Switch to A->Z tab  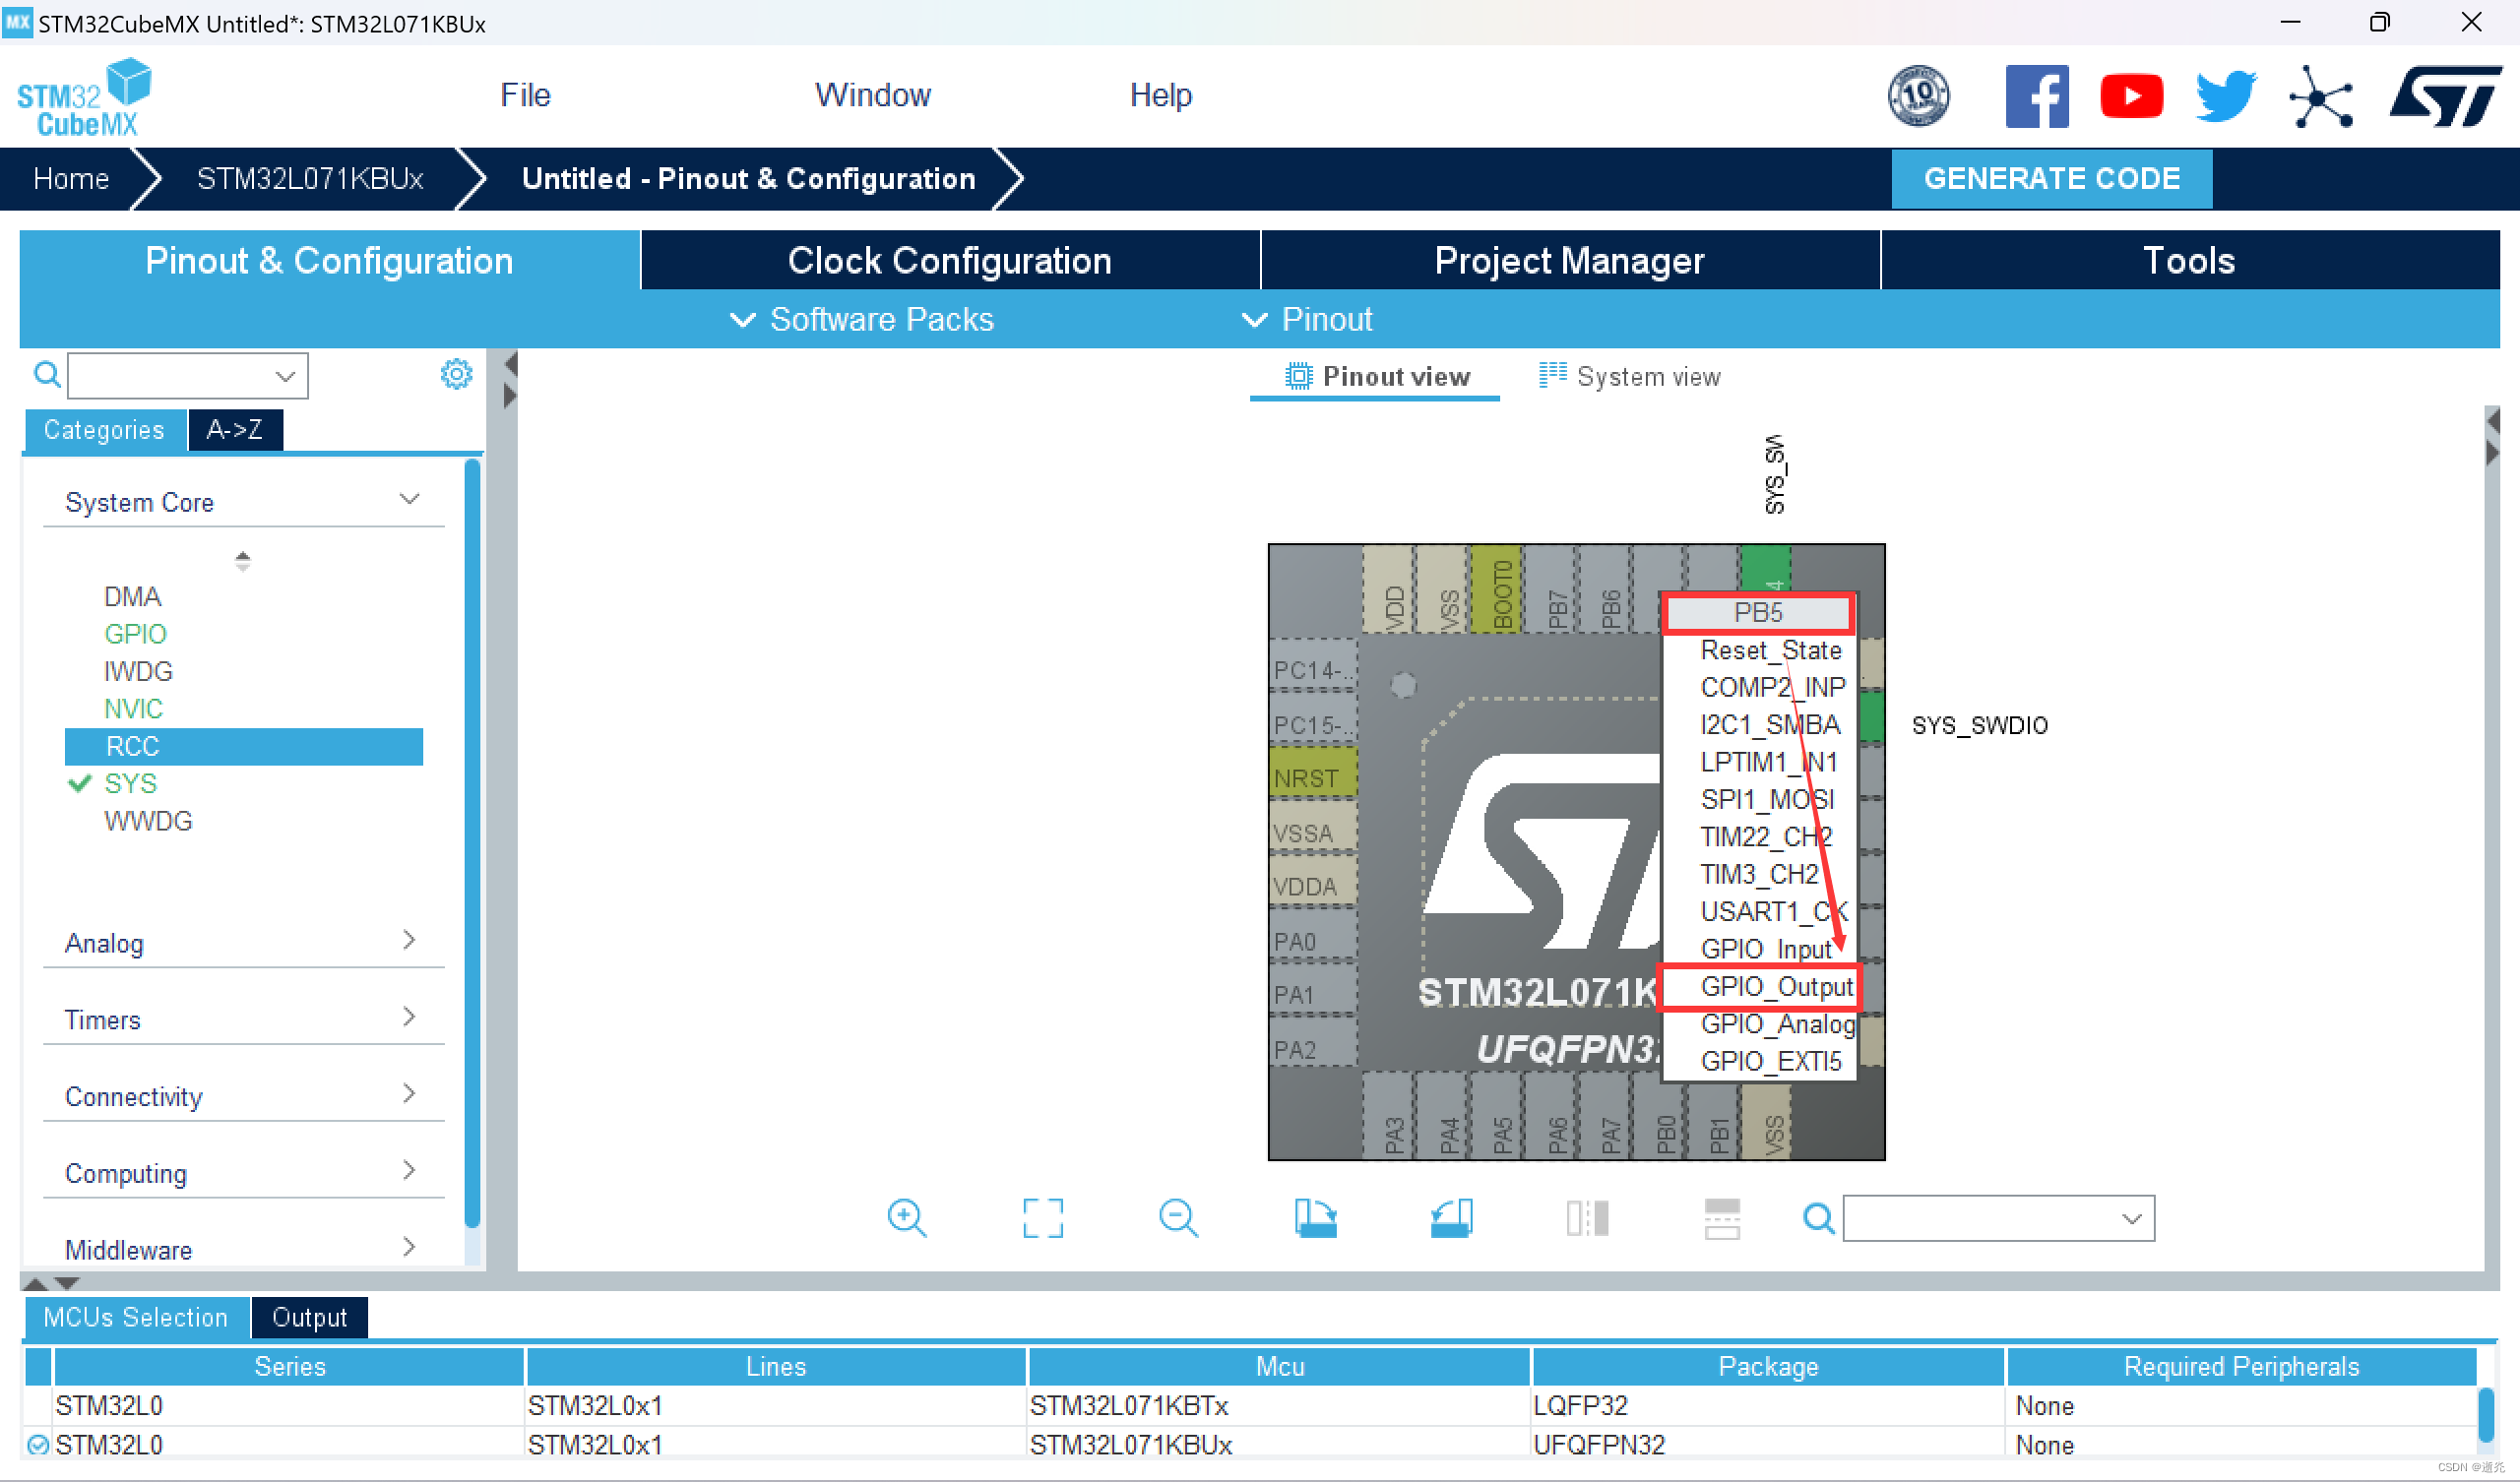(x=235, y=430)
